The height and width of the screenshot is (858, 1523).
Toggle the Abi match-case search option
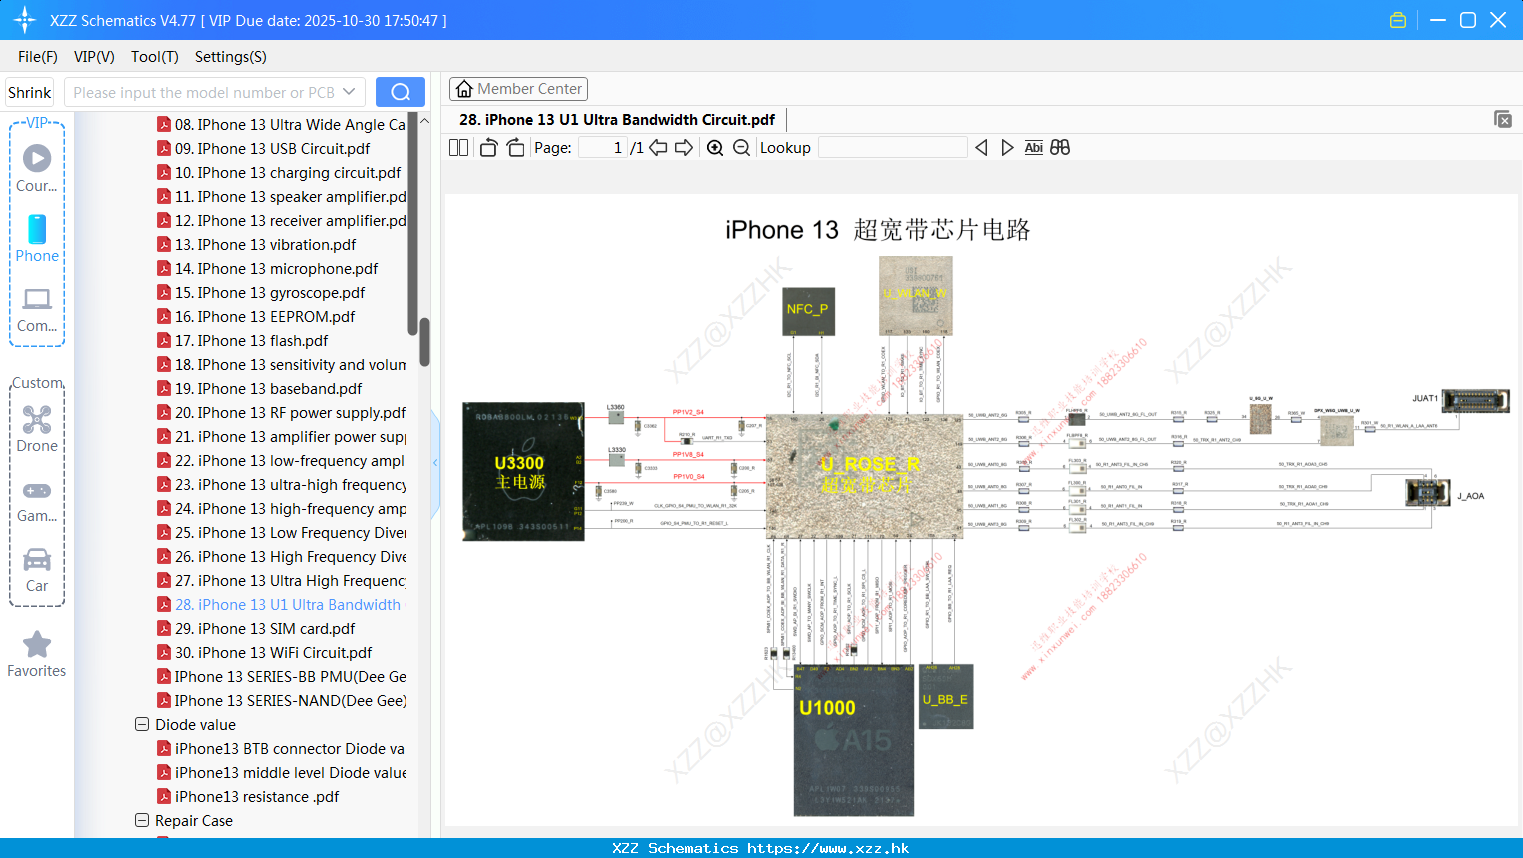(x=1033, y=148)
